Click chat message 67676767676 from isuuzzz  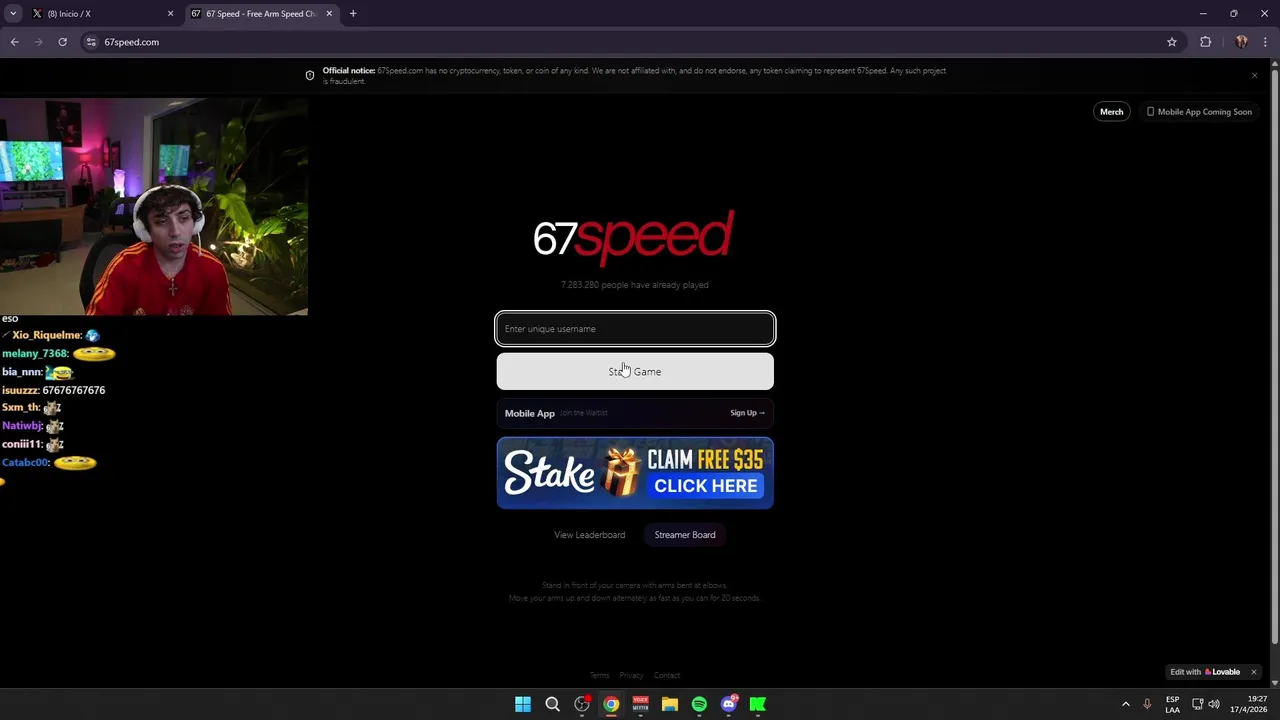click(74, 390)
